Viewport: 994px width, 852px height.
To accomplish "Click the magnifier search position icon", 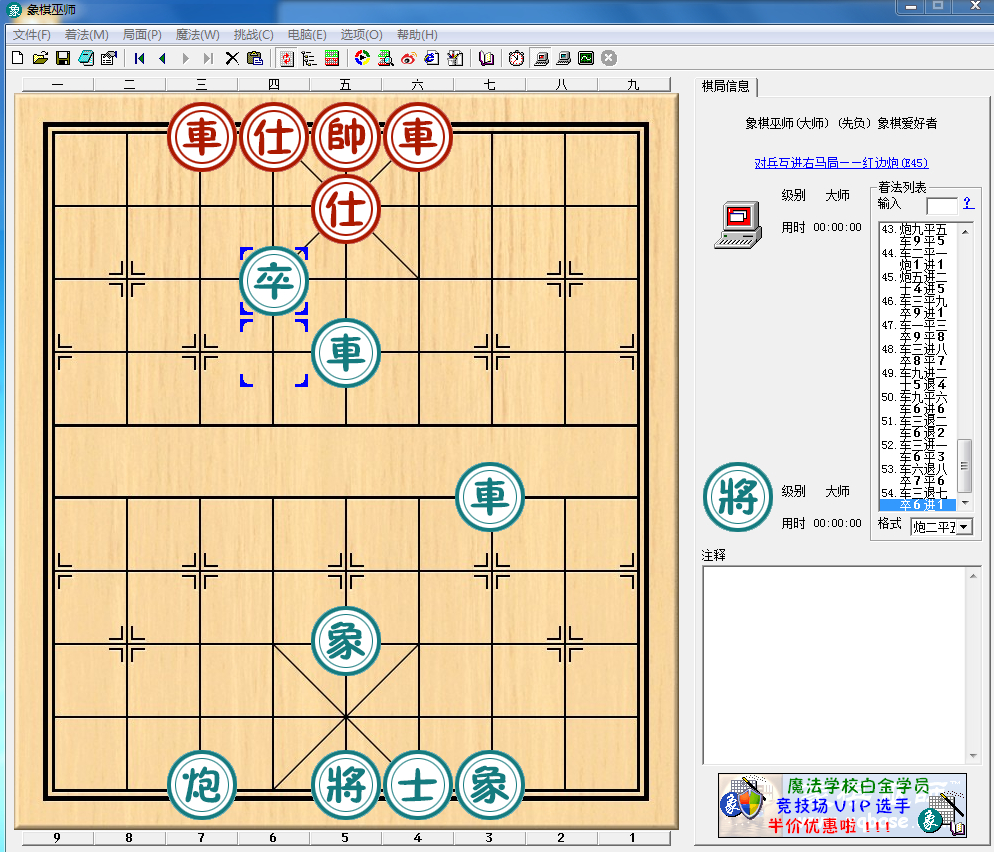I will pyautogui.click(x=385, y=58).
